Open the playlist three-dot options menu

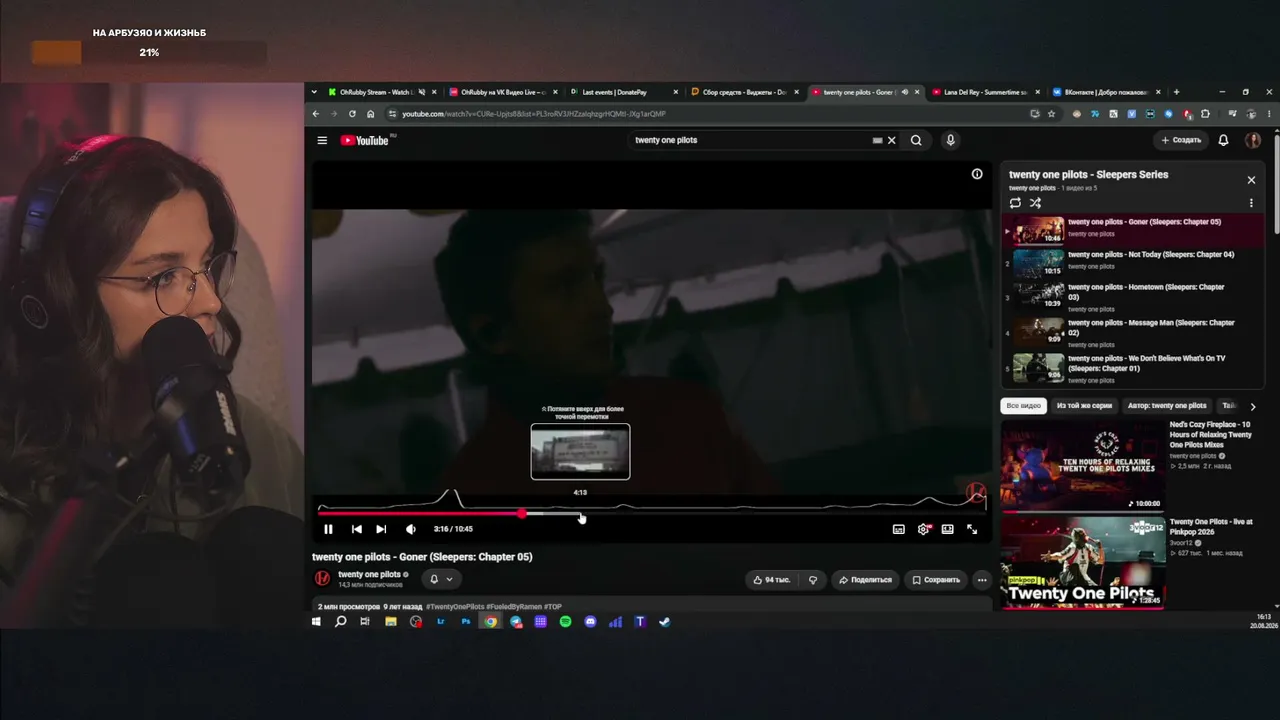1251,203
